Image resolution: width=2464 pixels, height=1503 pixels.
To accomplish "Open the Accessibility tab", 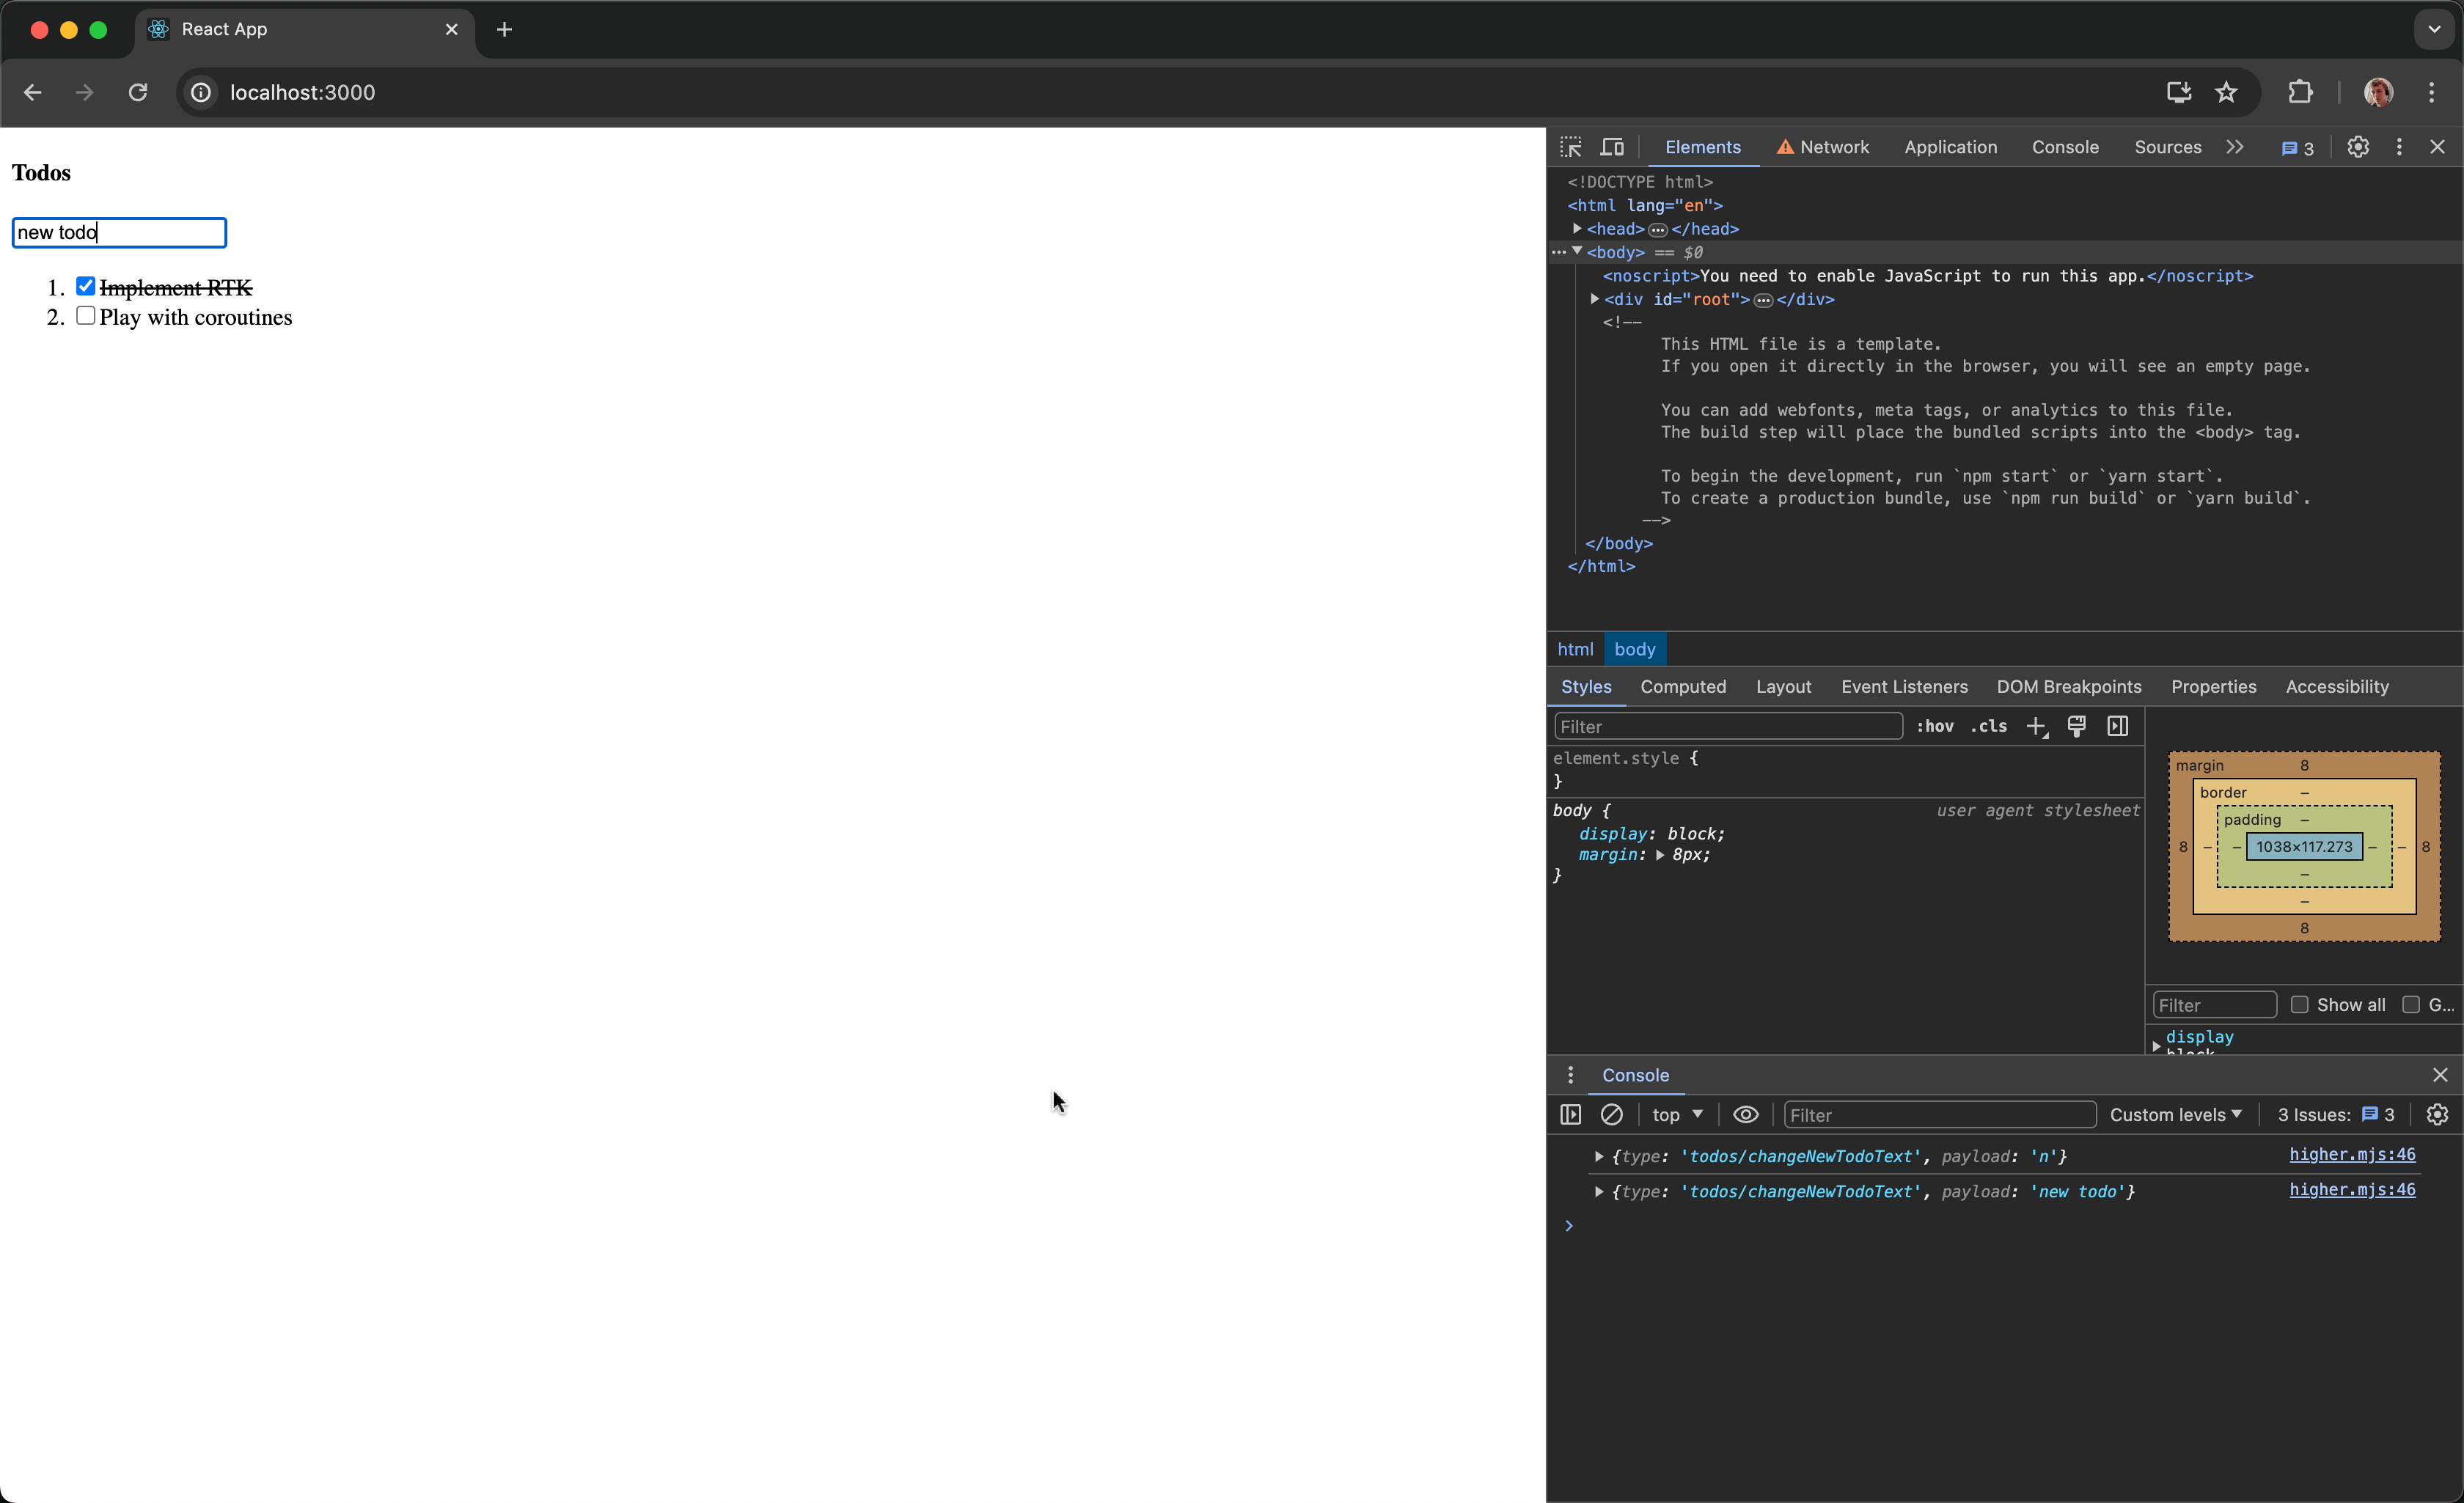I will 2336,687.
